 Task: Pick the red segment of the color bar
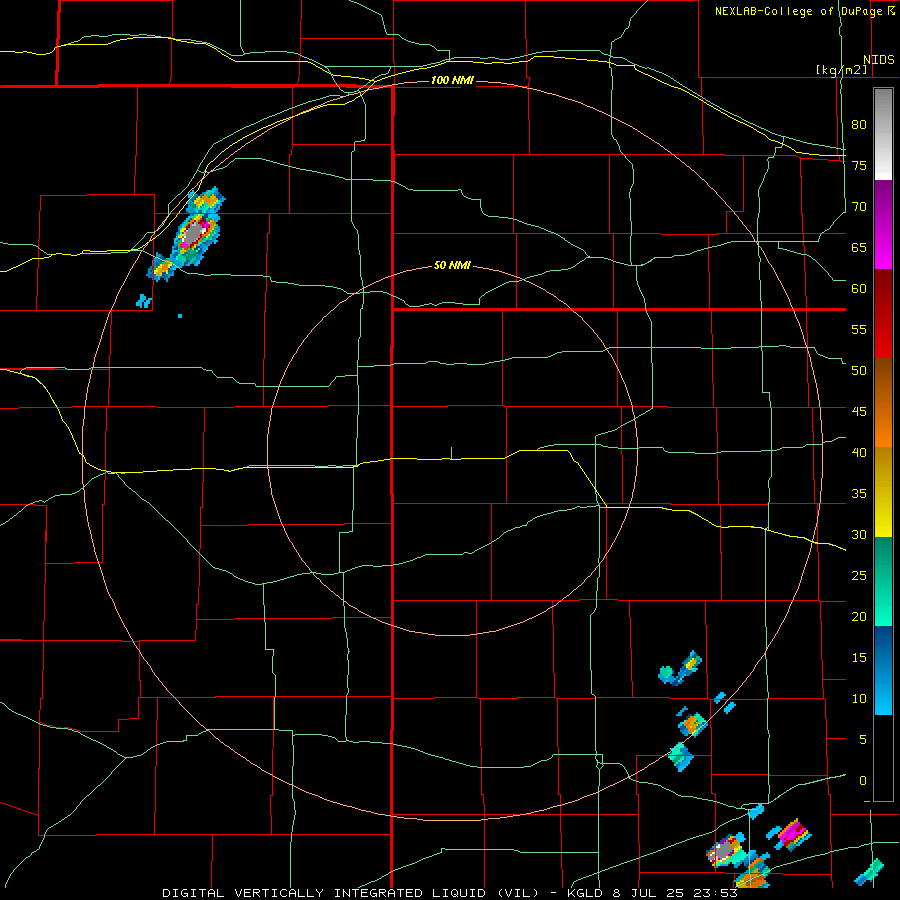click(x=883, y=314)
